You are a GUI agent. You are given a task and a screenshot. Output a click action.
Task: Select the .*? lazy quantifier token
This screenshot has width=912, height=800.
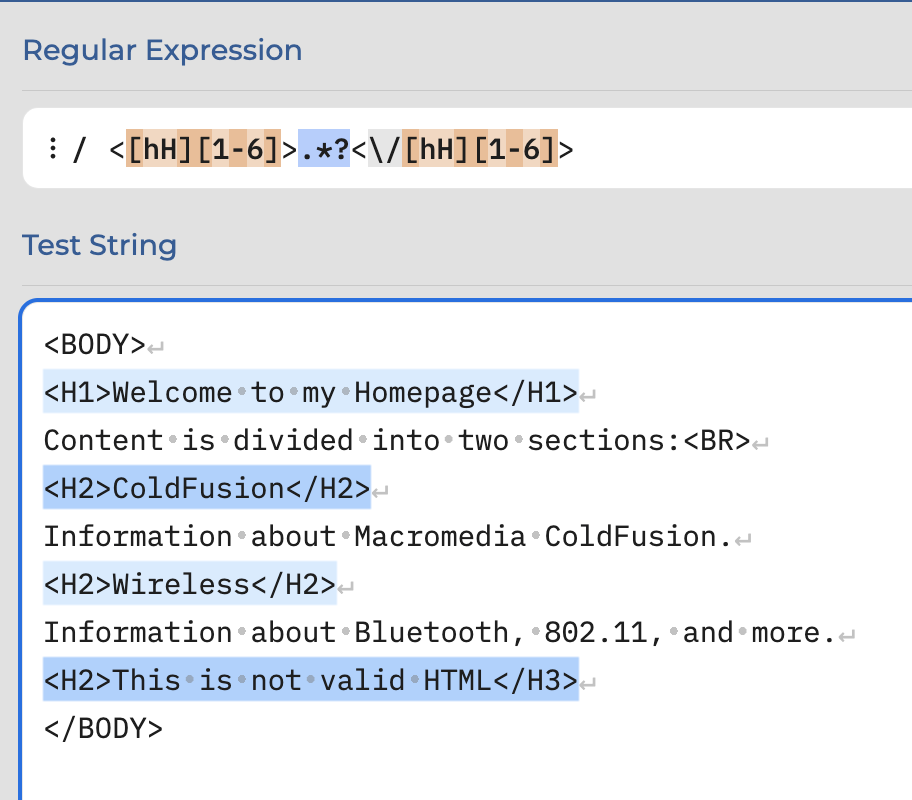pyautogui.click(x=324, y=148)
